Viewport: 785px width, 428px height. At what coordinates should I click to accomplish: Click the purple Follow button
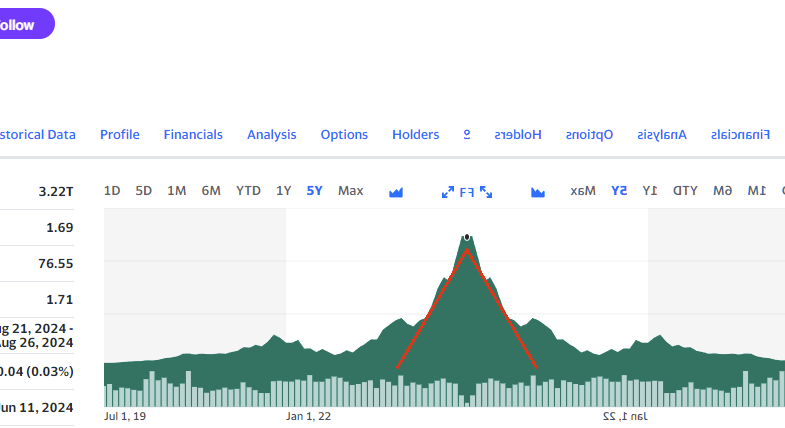click(26, 24)
